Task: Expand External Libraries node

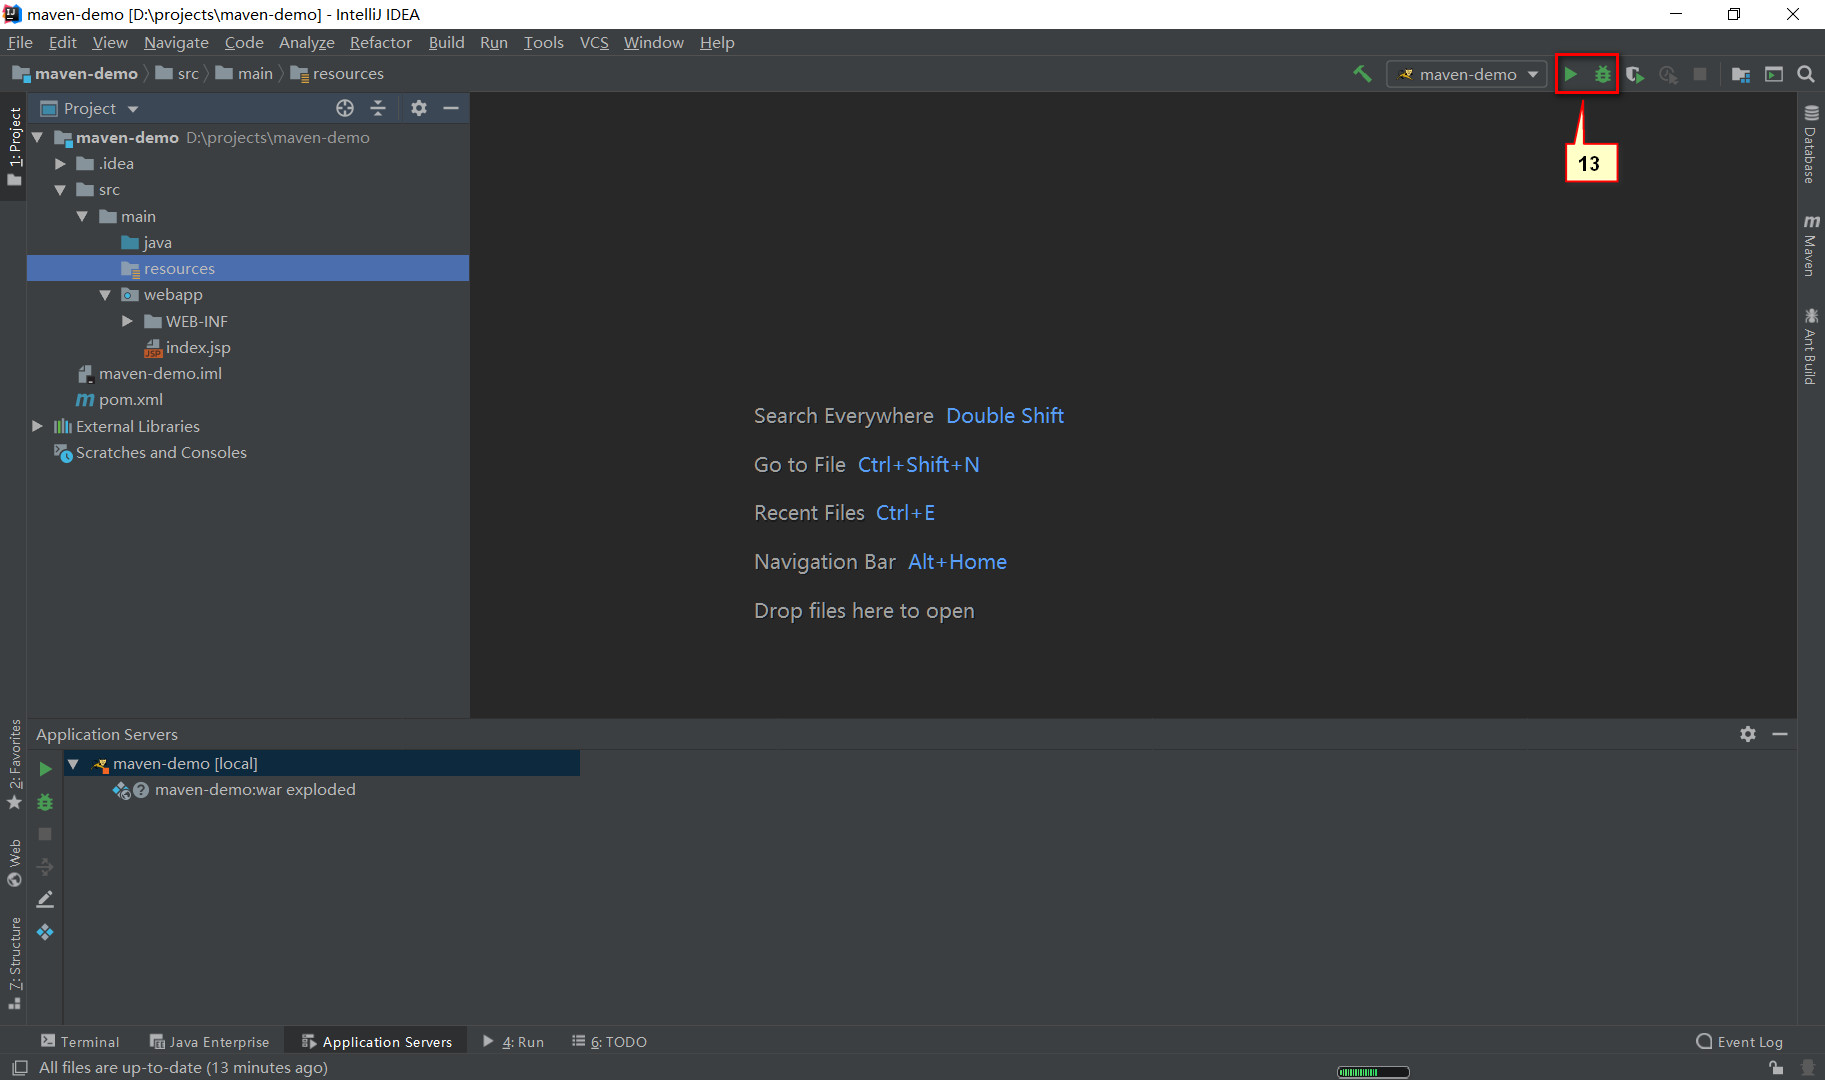Action: [38, 426]
